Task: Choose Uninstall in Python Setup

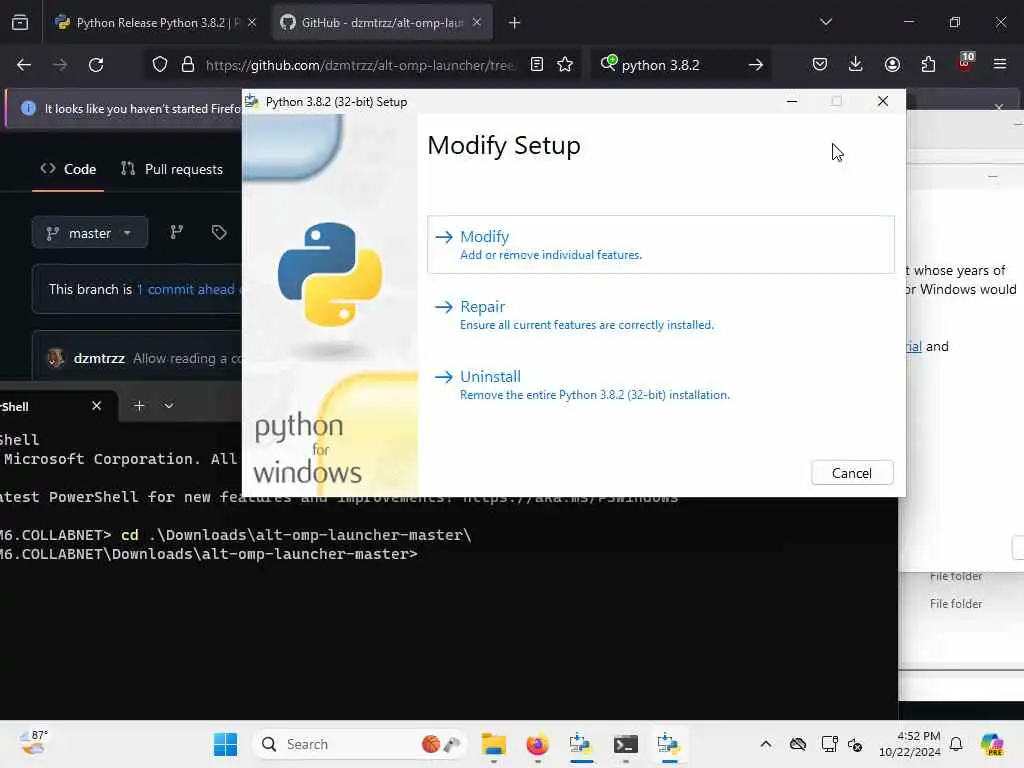Action: tap(660, 385)
